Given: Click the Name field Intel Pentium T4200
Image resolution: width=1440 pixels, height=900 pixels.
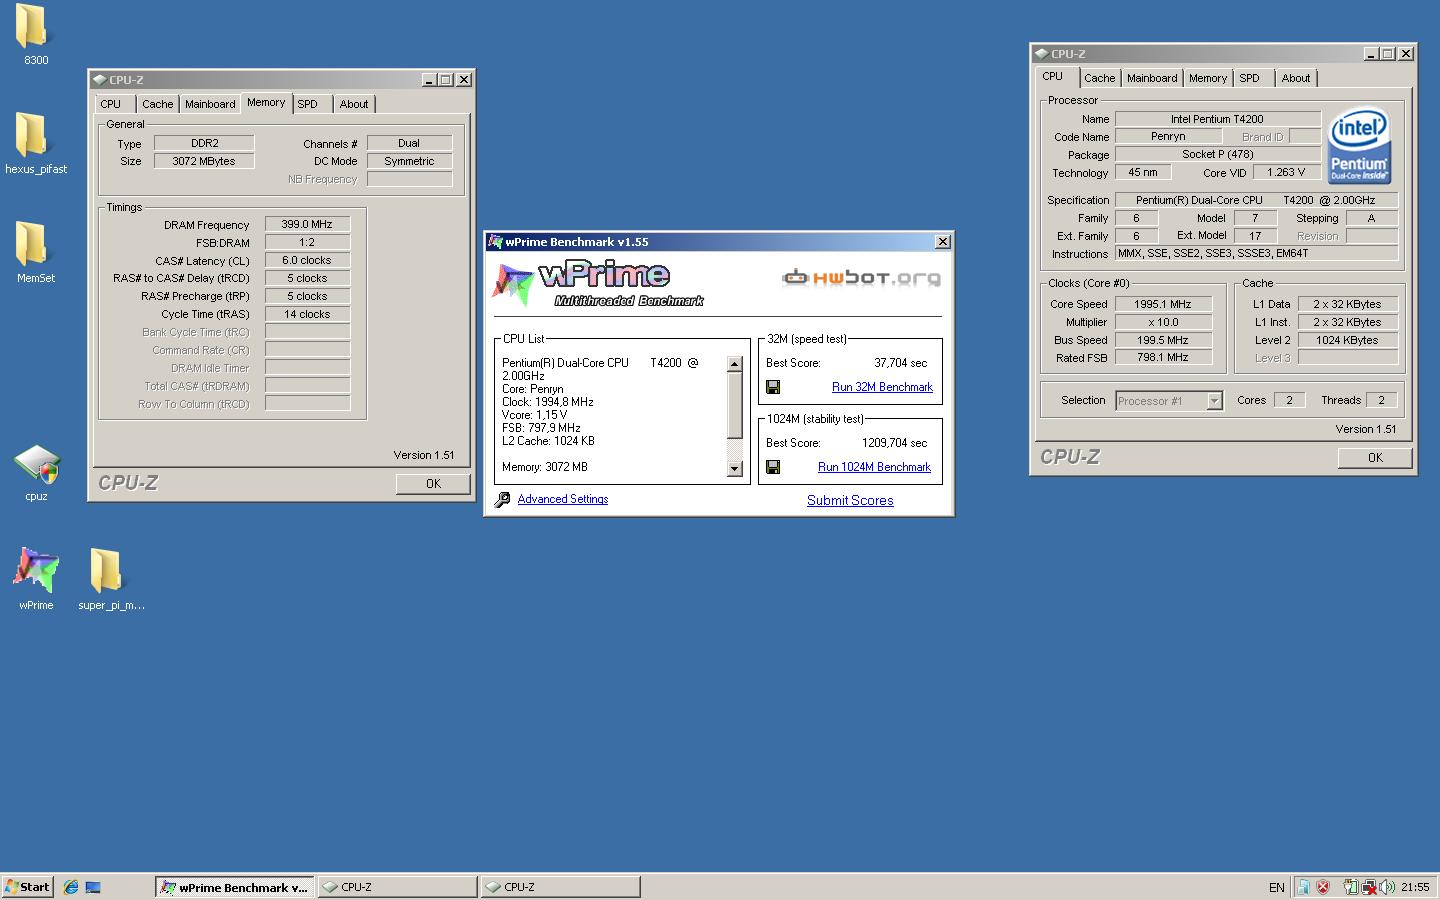Looking at the screenshot, I should tap(1217, 119).
